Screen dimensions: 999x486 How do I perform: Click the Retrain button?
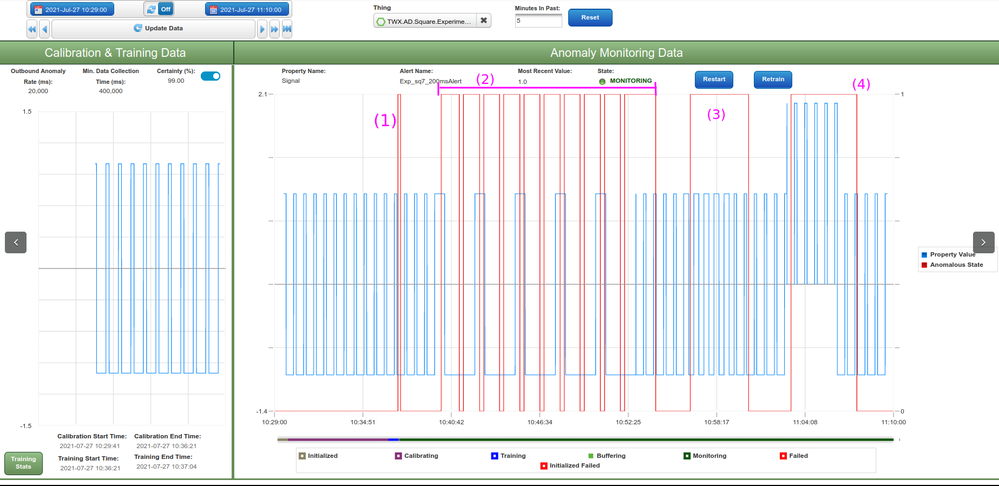coord(773,79)
